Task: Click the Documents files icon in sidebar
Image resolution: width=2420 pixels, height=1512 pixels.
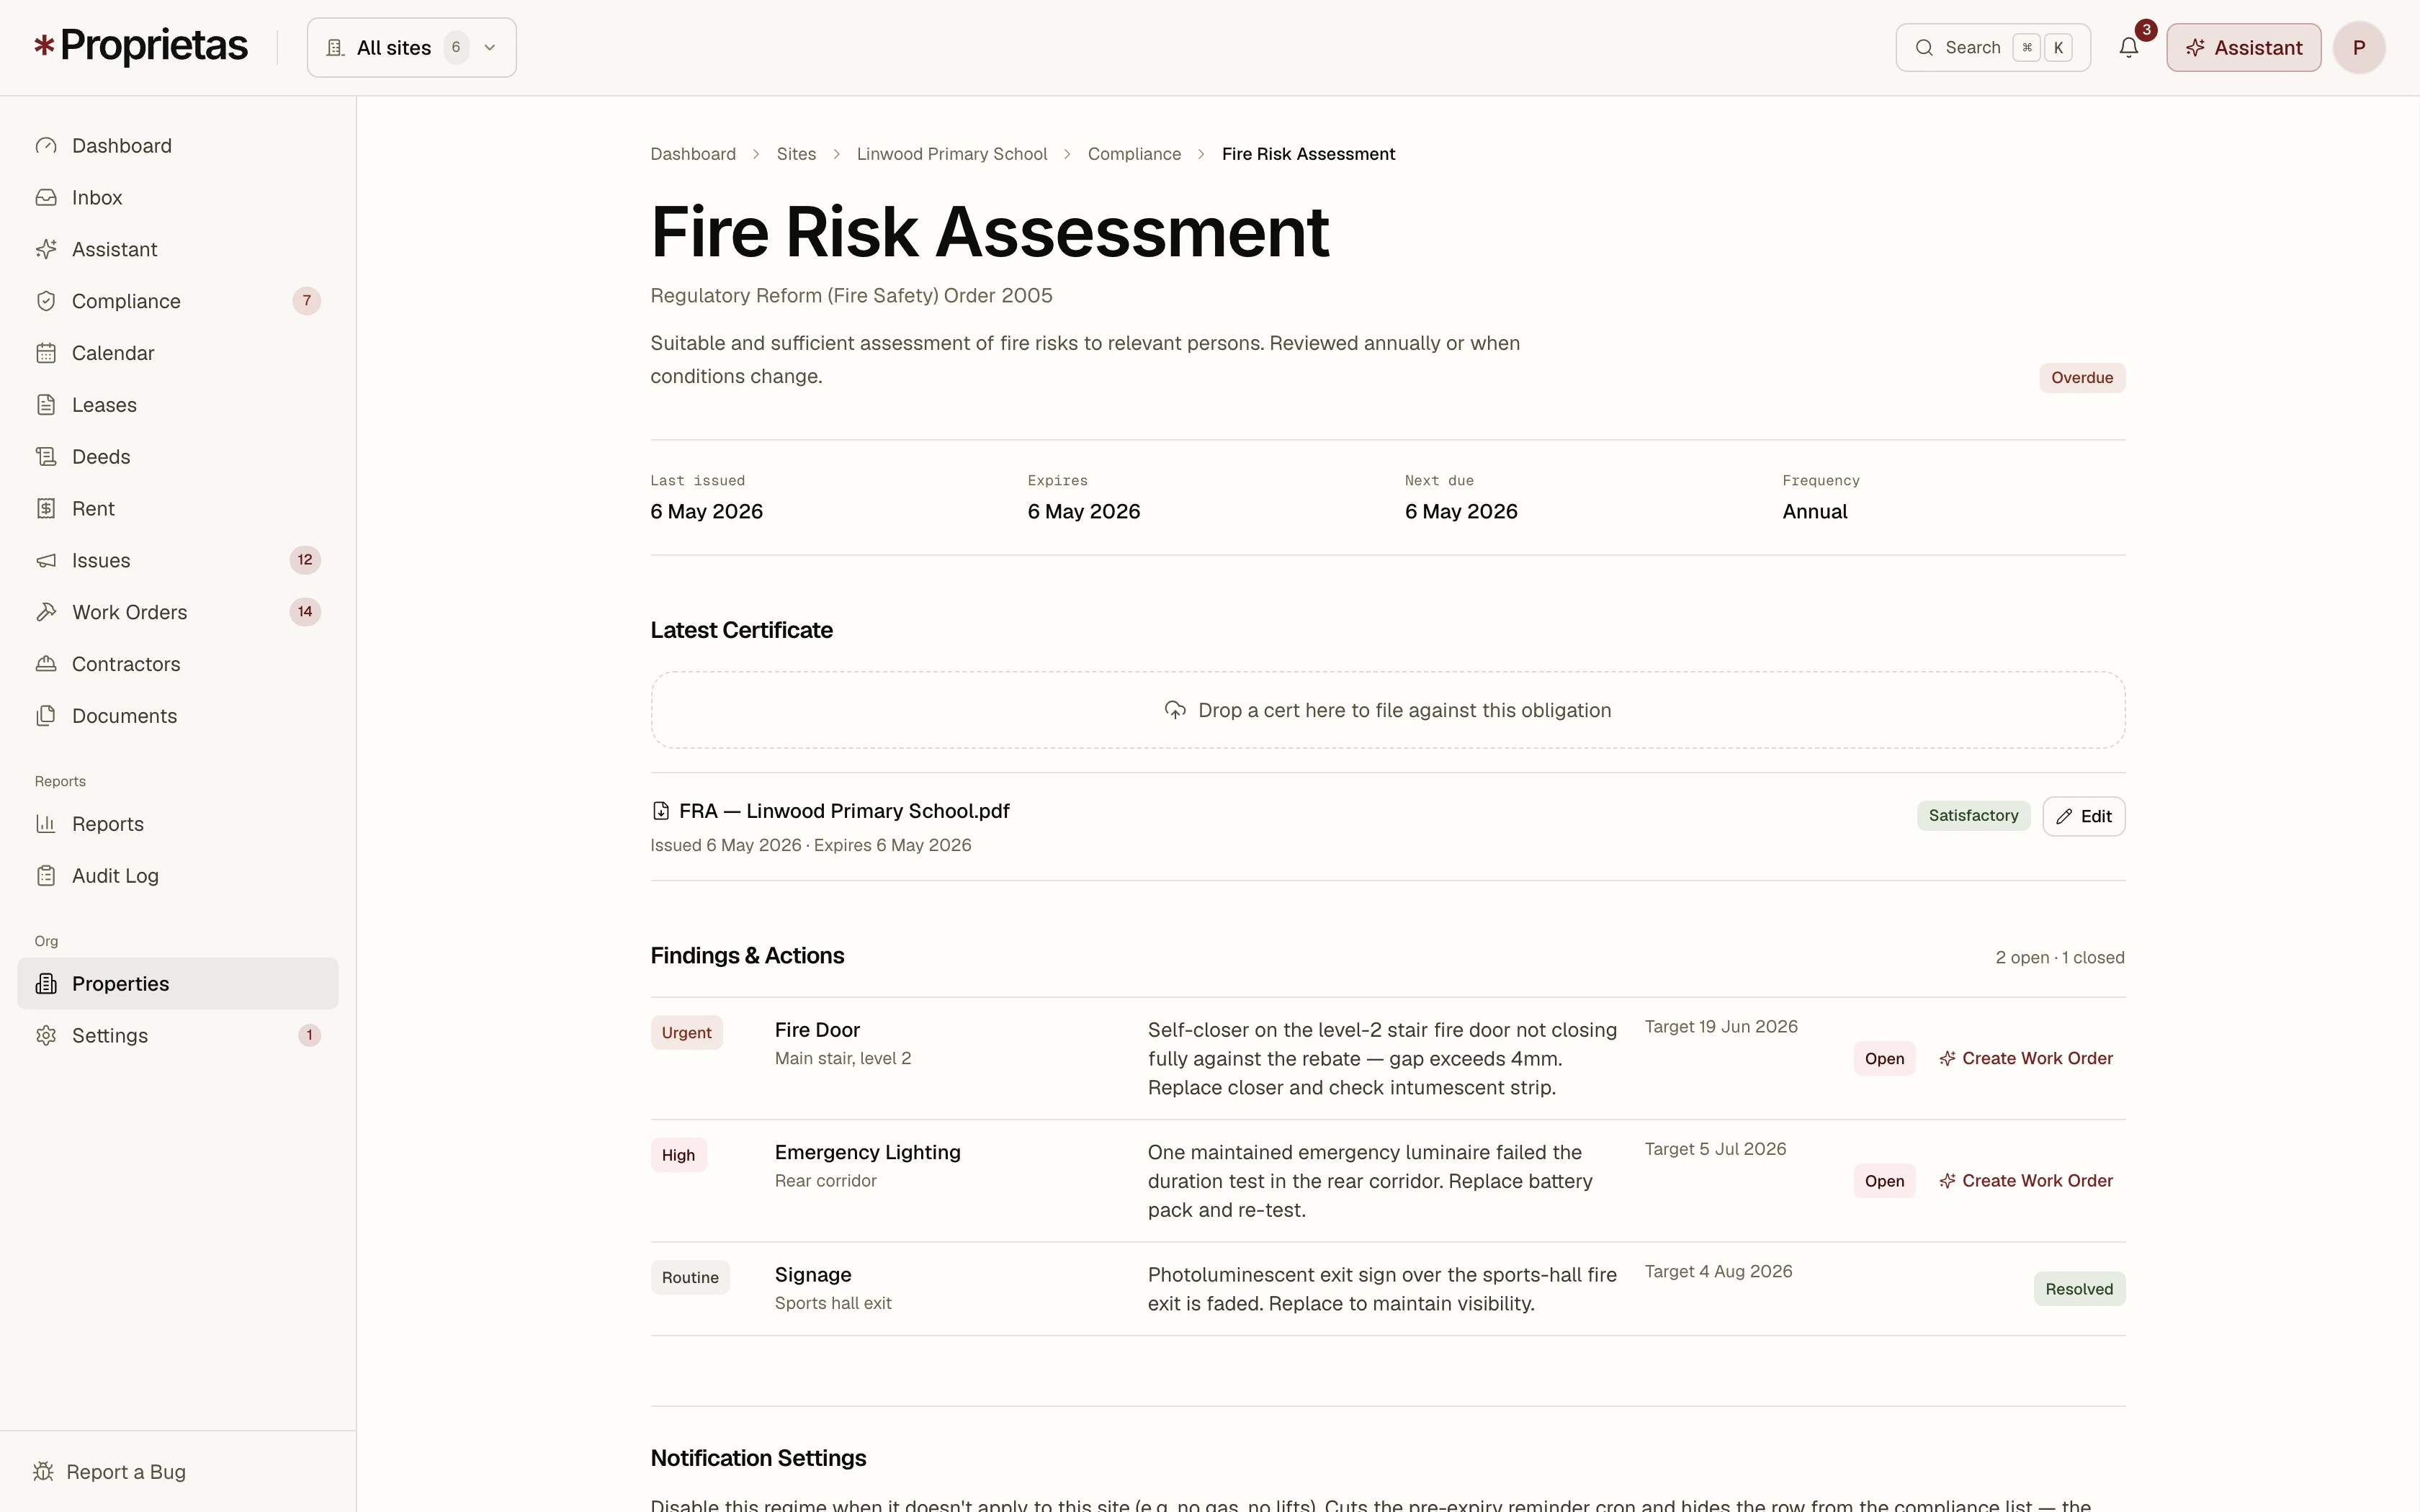Action: click(x=46, y=716)
